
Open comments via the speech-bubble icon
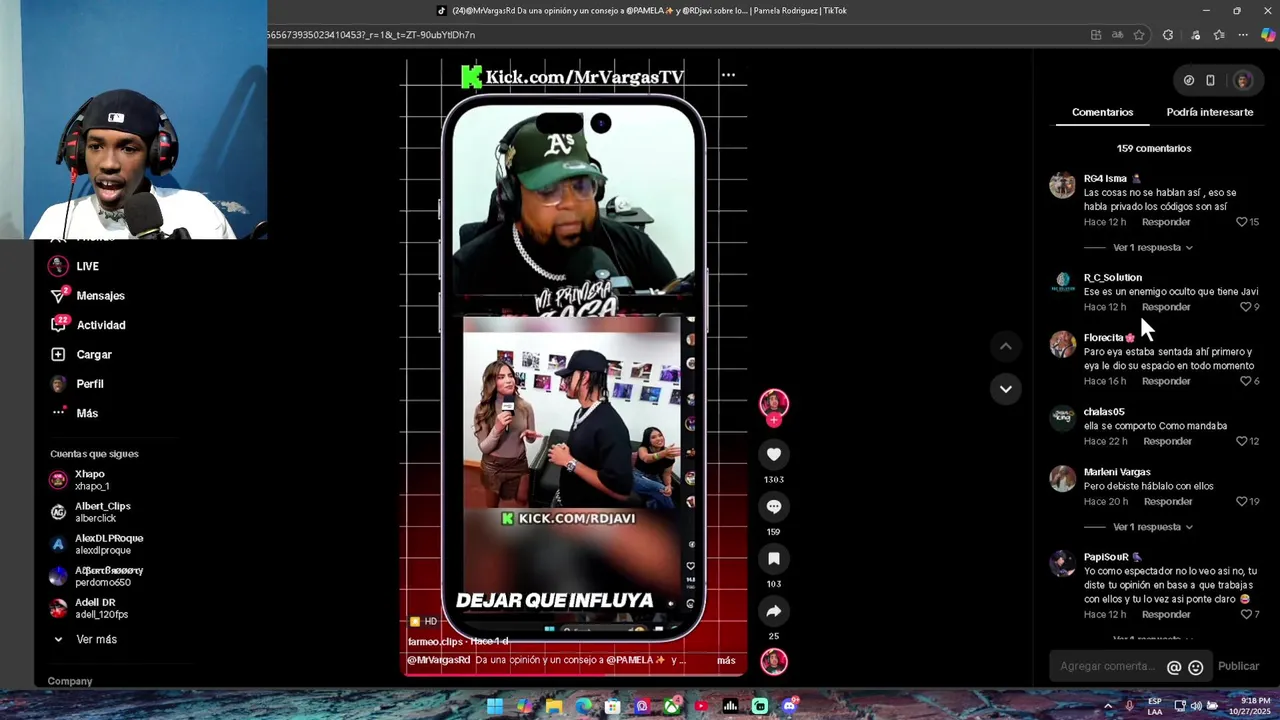click(774, 506)
